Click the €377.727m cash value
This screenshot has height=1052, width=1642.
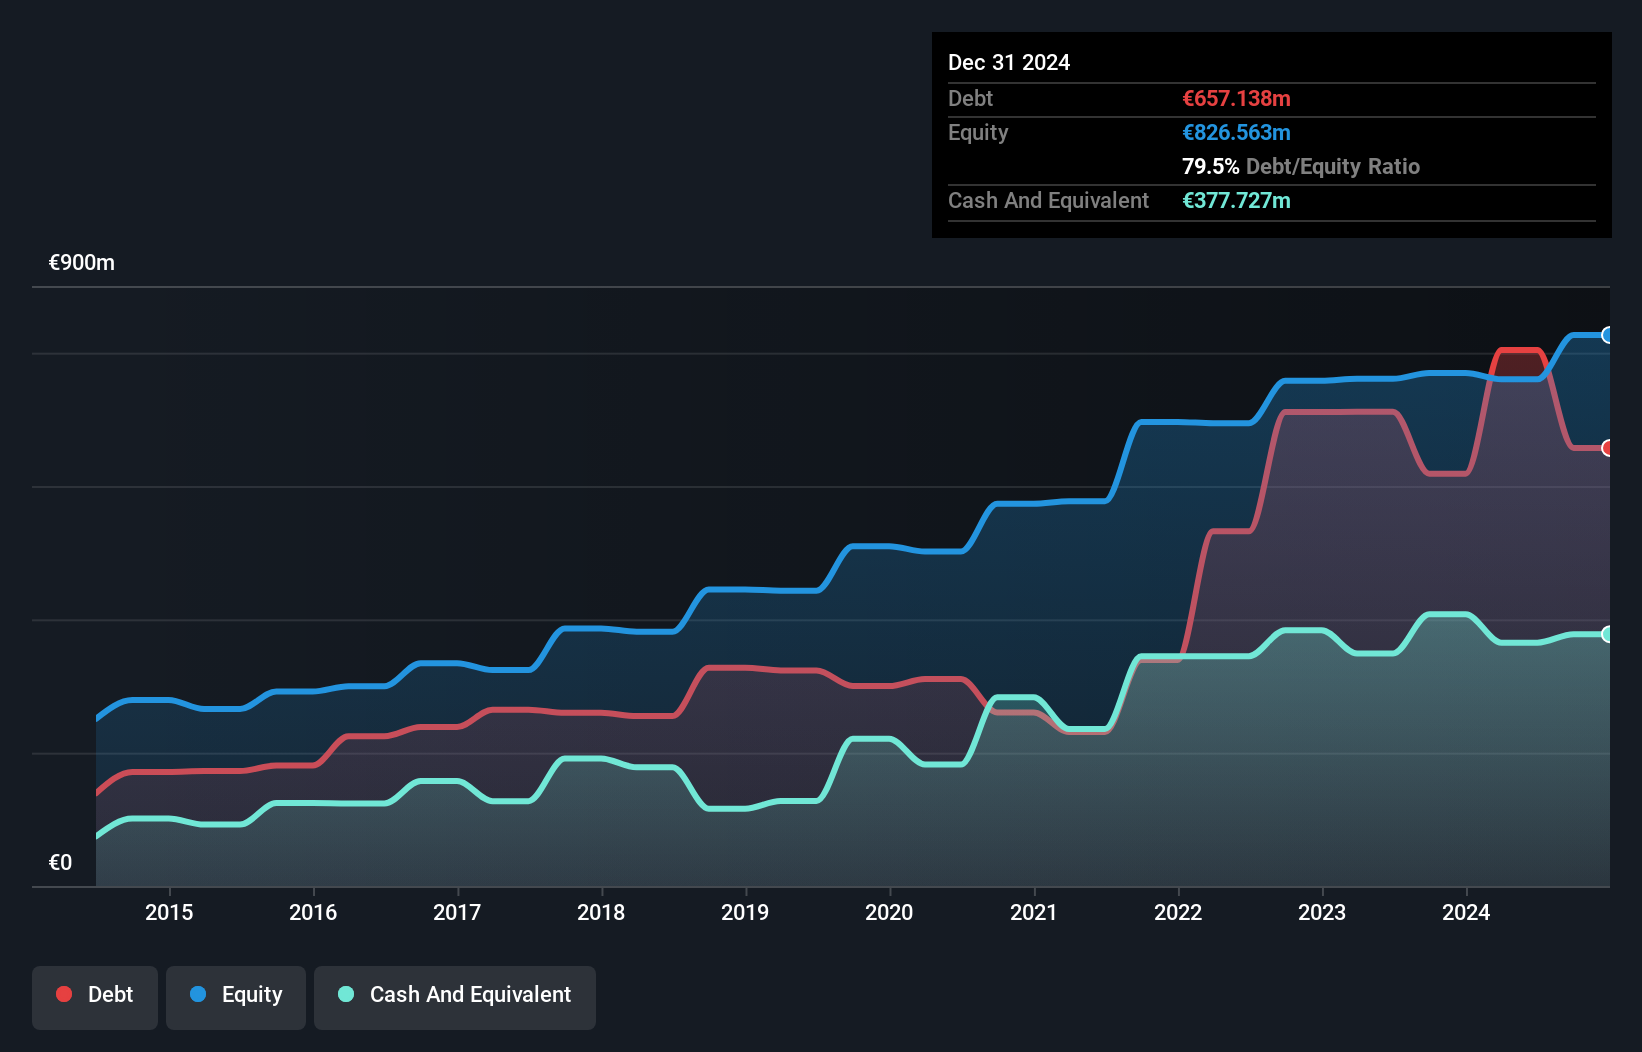pos(1236,200)
